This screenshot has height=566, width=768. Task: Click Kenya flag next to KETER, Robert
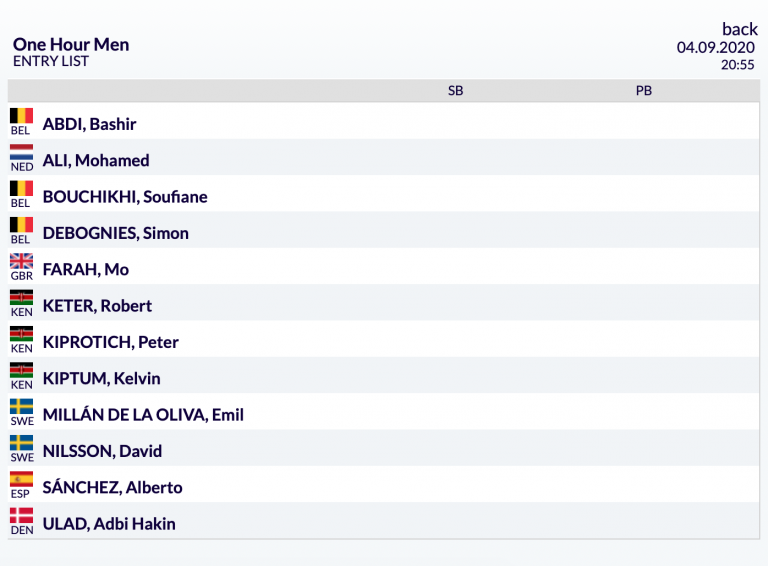point(21,298)
